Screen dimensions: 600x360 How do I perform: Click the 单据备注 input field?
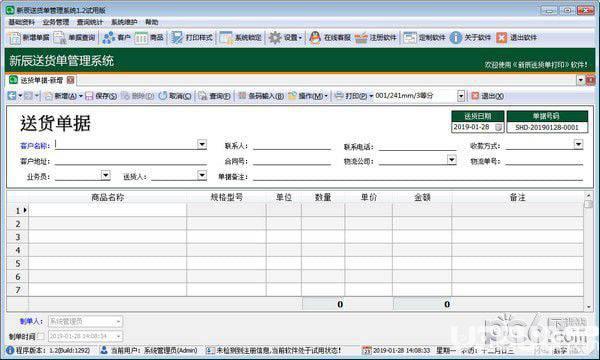pos(418,176)
